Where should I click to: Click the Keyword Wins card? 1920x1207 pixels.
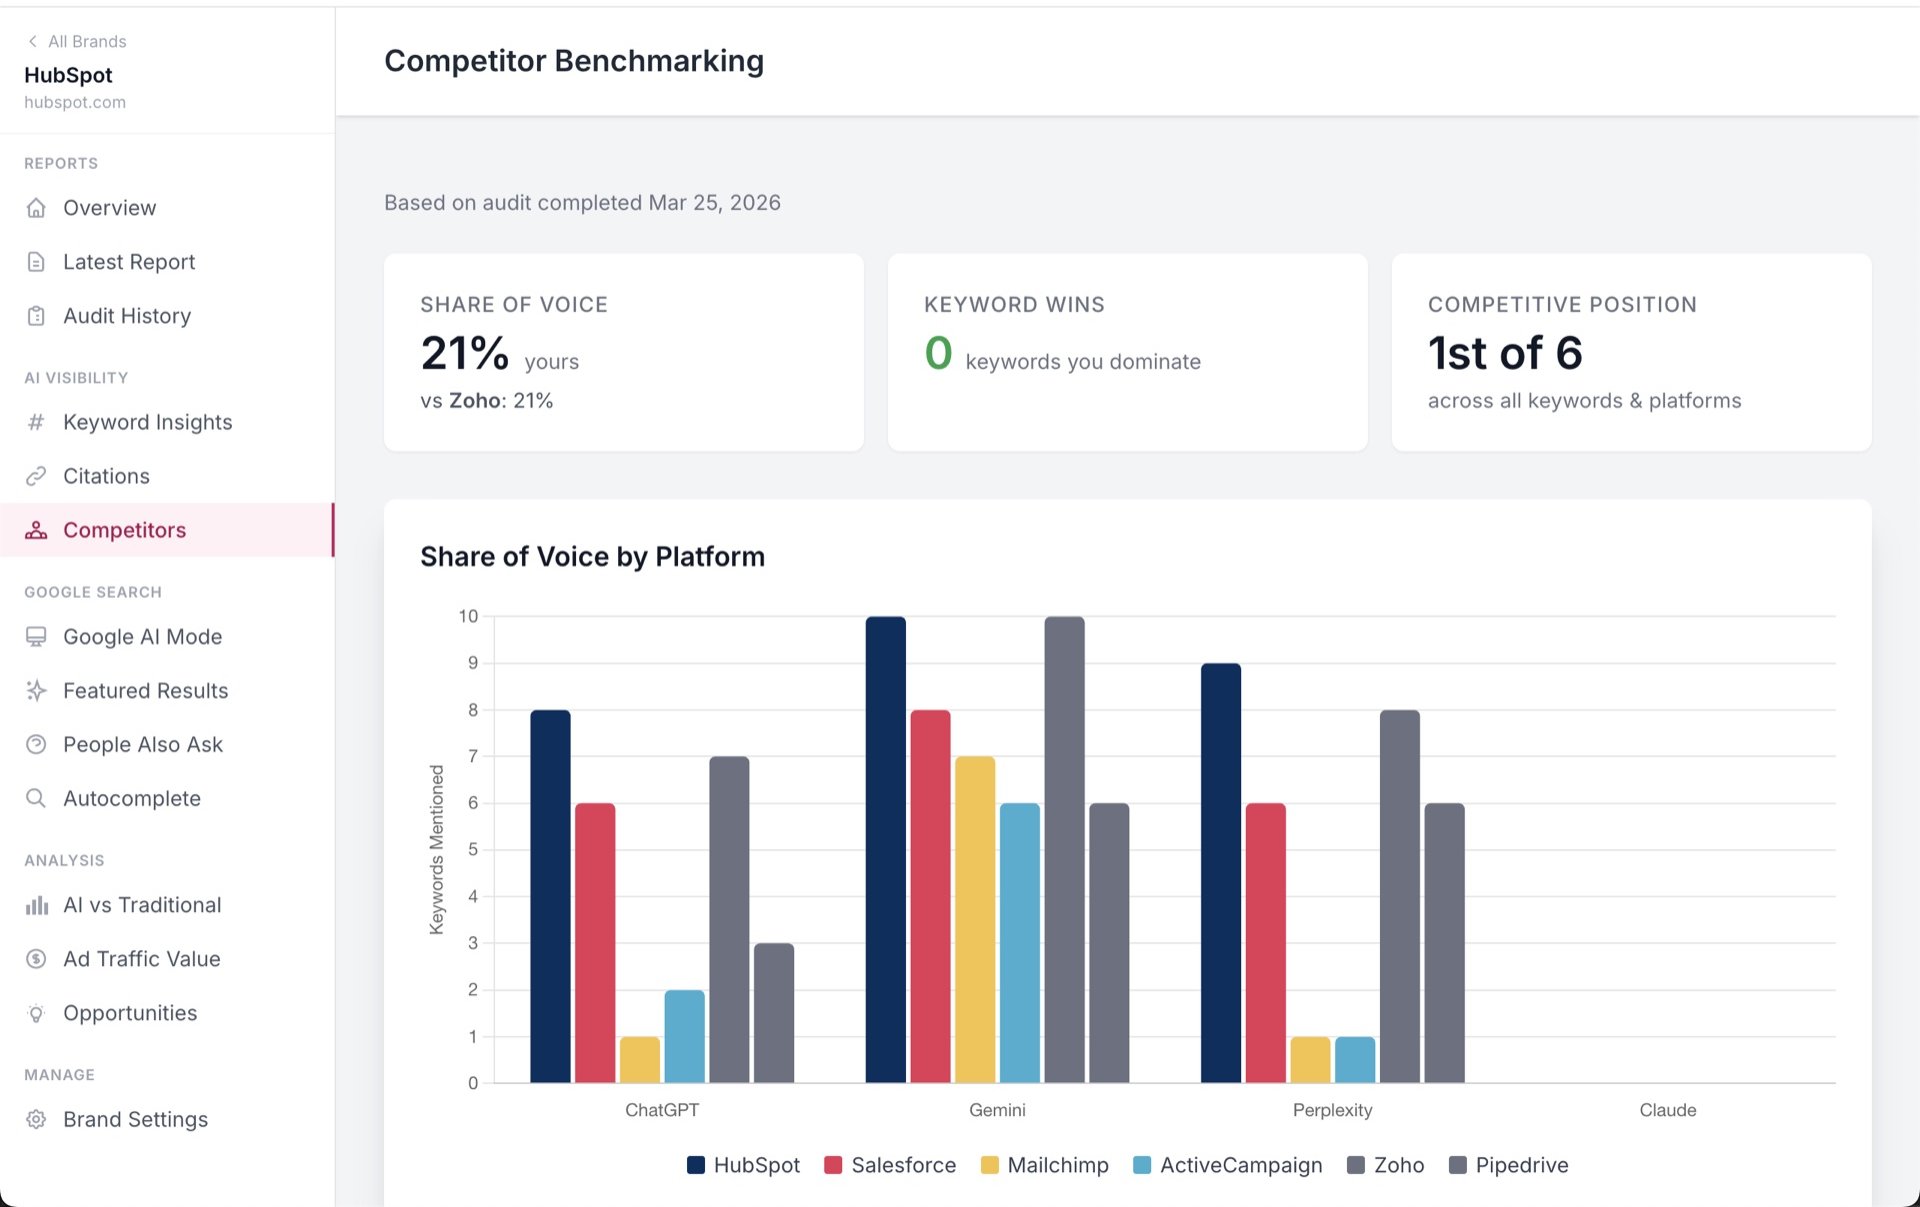pos(1128,352)
